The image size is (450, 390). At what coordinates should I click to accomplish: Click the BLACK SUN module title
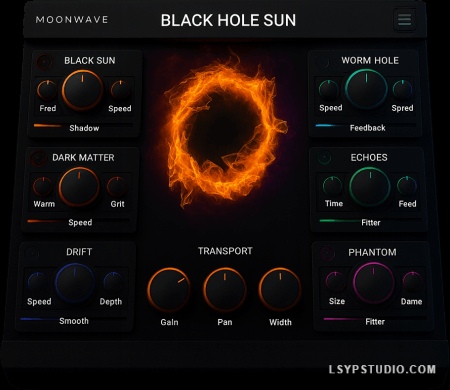coord(90,60)
